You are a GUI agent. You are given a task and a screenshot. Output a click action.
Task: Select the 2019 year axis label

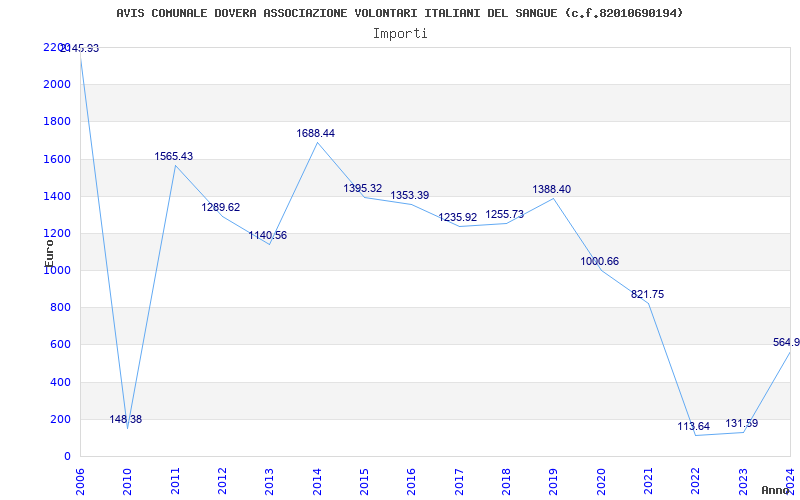click(x=553, y=482)
